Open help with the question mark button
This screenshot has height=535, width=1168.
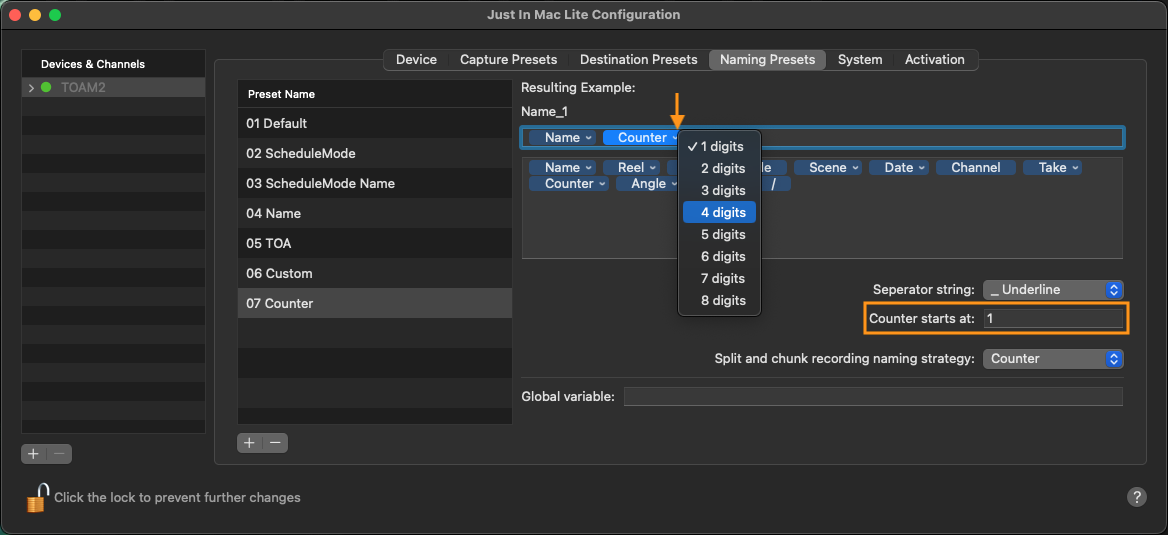[x=1136, y=497]
